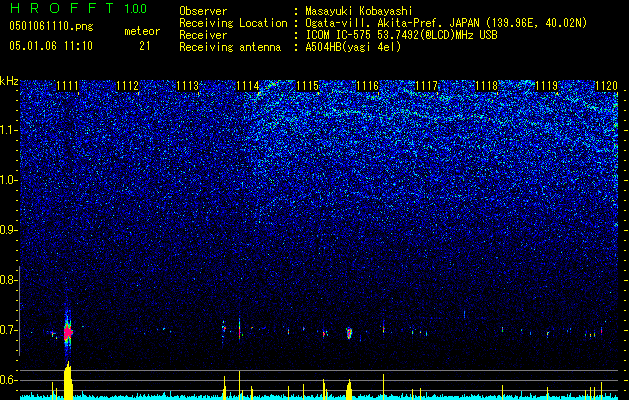Click the 1115 time marker
This screenshot has height=400, width=629.
click(x=307, y=86)
